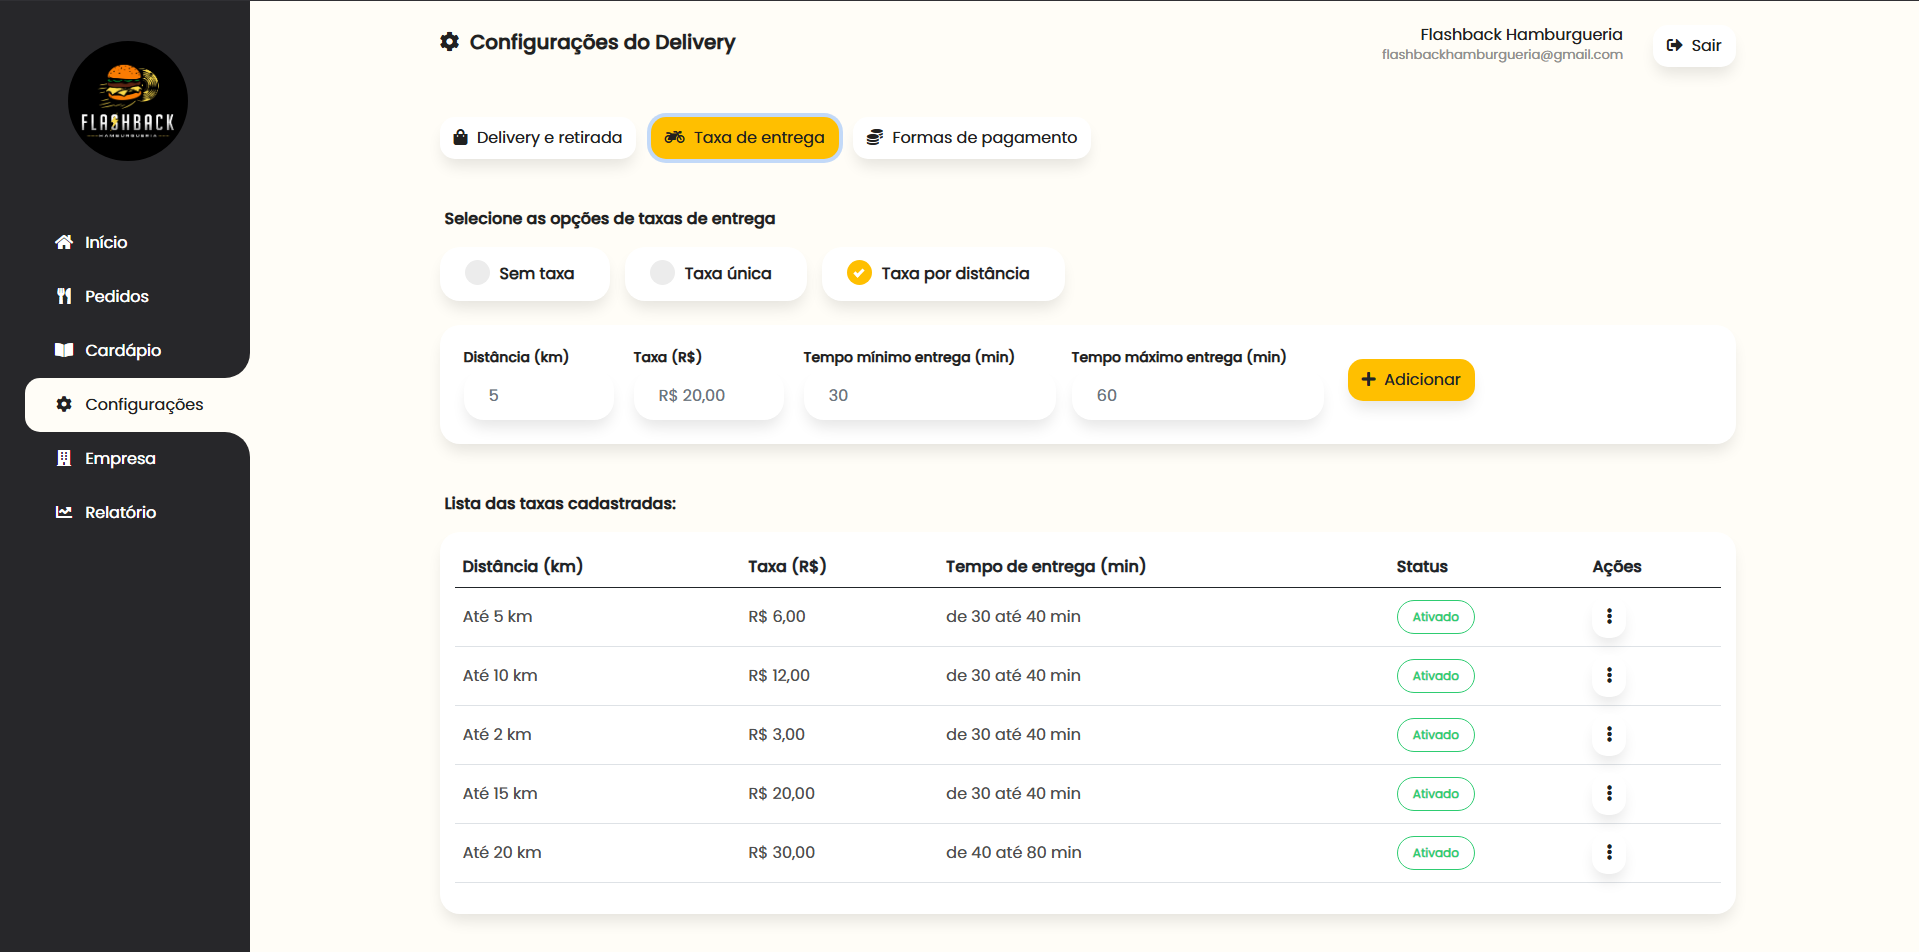This screenshot has height=952, width=1919.
Task: Click the Ativado status for Até 10 km
Action: (1435, 676)
